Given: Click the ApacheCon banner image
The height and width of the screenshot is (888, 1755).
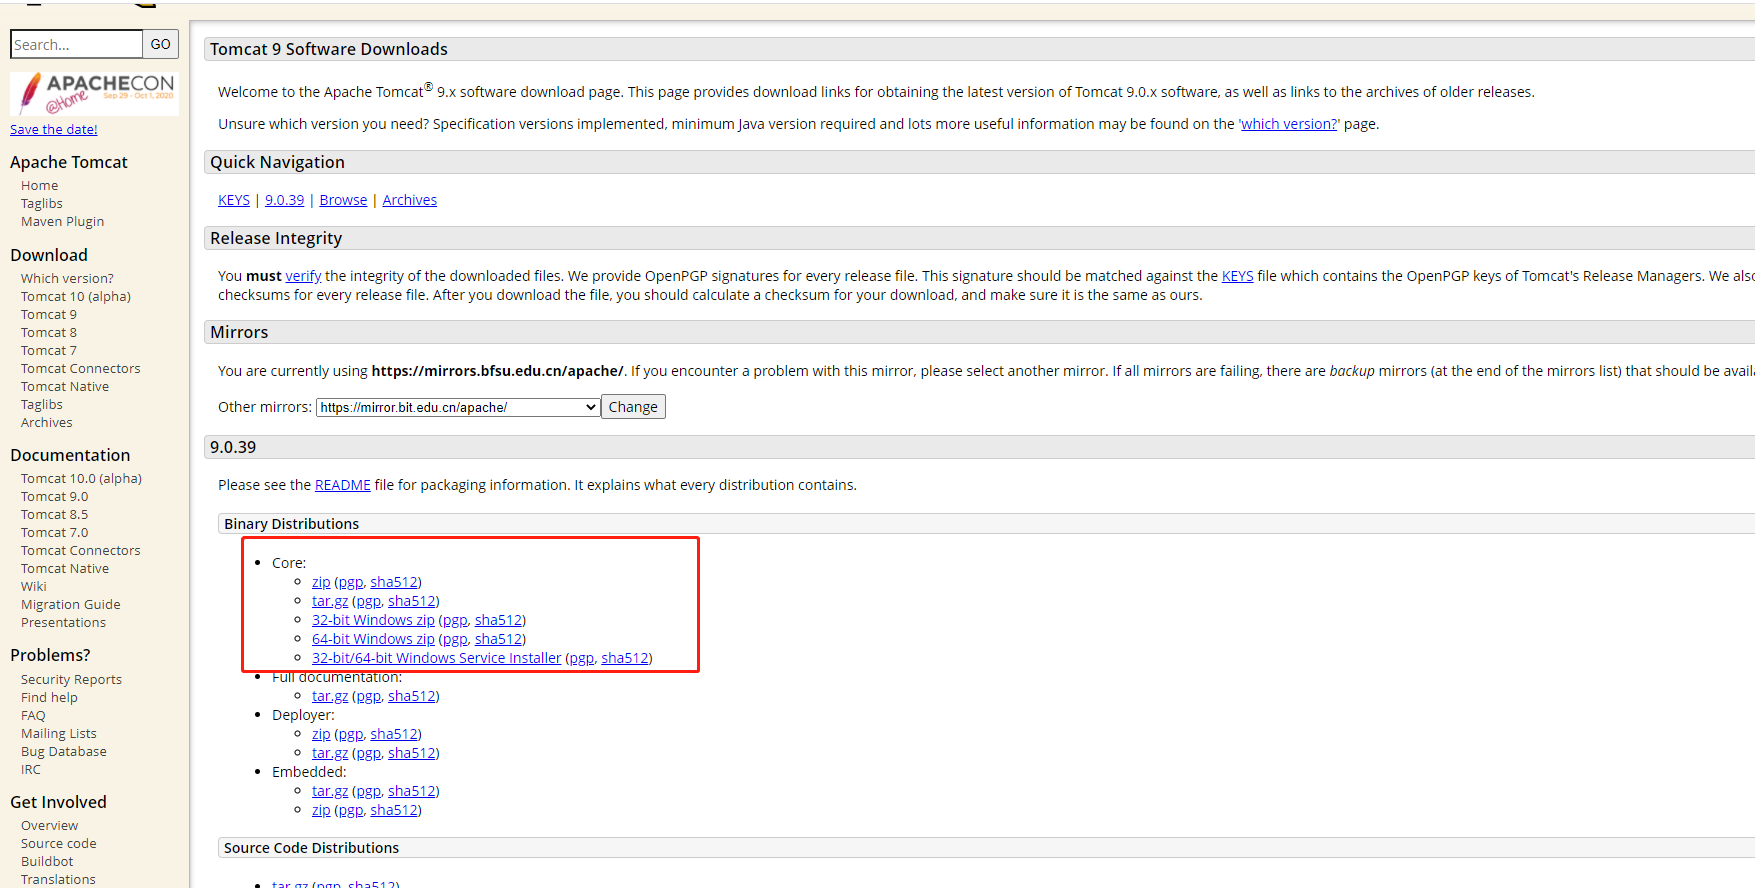Looking at the screenshot, I should [x=94, y=94].
